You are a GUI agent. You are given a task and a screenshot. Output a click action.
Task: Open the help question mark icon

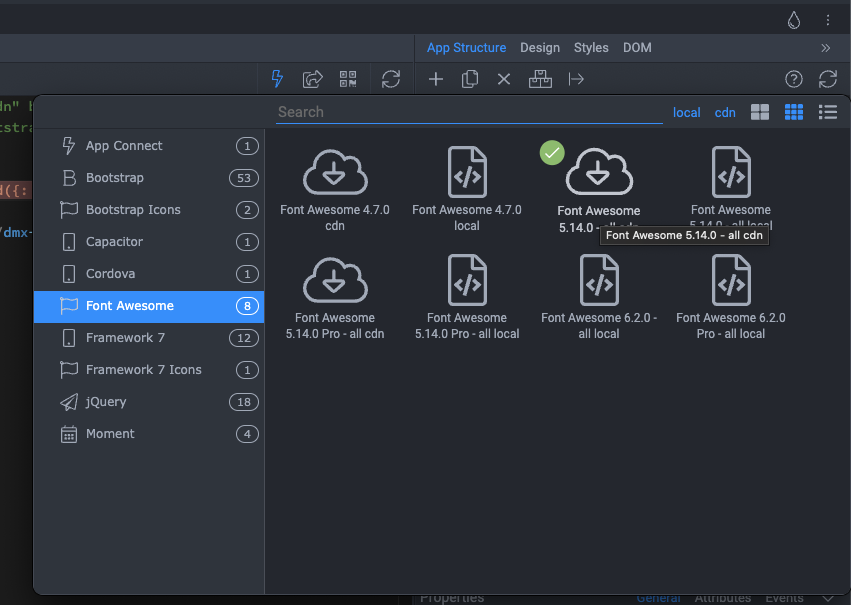tap(793, 79)
